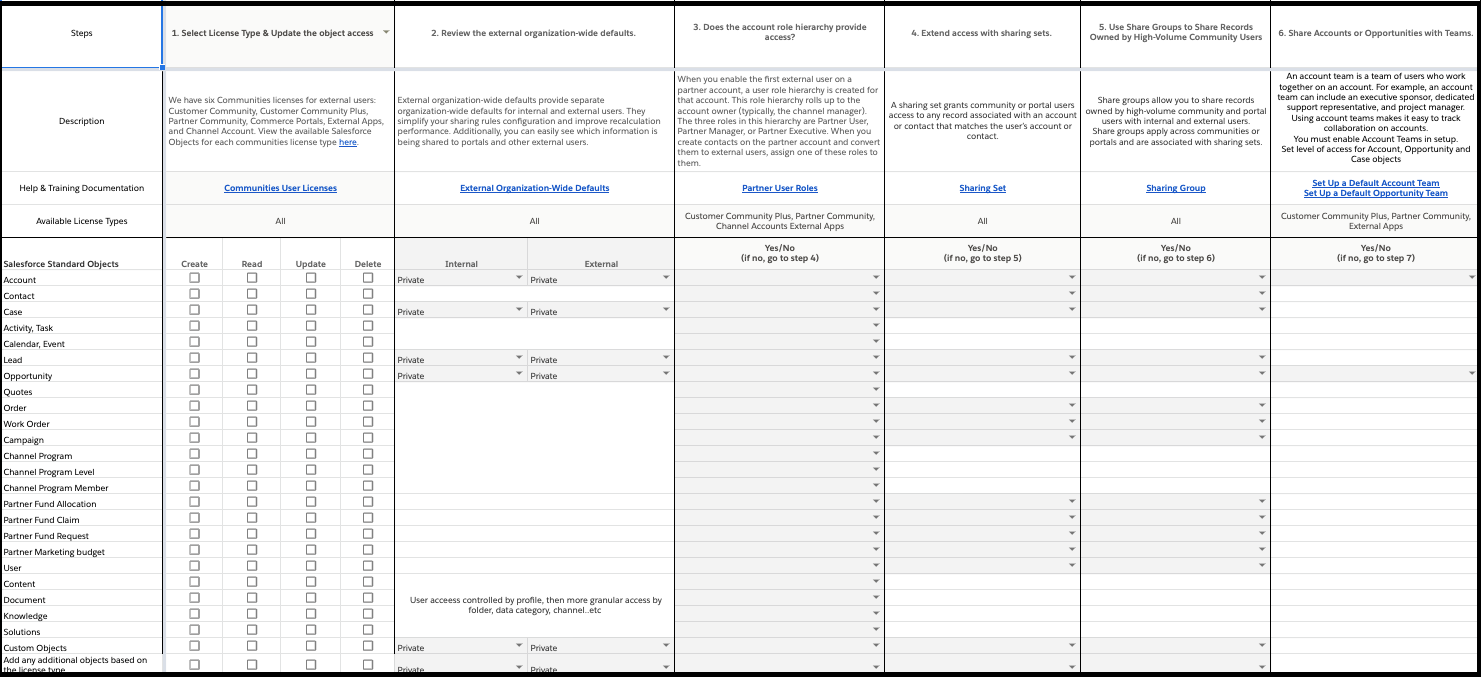The image size is (1481, 677).
Task: Open the Share Groups dropdown for Lead
Action: pos(1263,359)
